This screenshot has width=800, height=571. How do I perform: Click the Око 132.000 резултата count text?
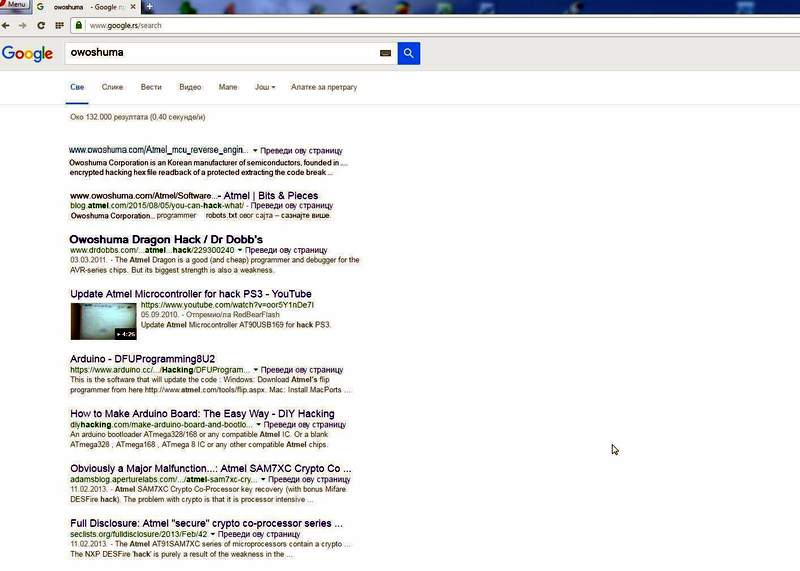(x=138, y=117)
